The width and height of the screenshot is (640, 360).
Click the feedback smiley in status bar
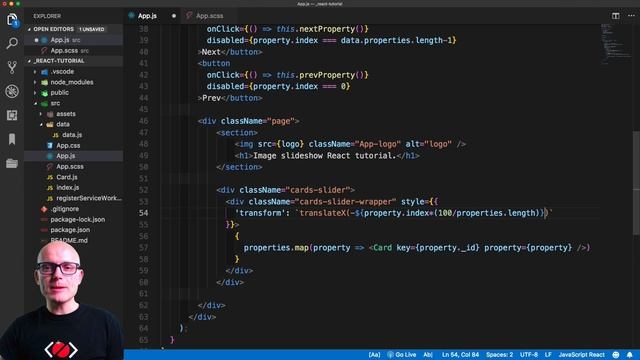point(616,355)
